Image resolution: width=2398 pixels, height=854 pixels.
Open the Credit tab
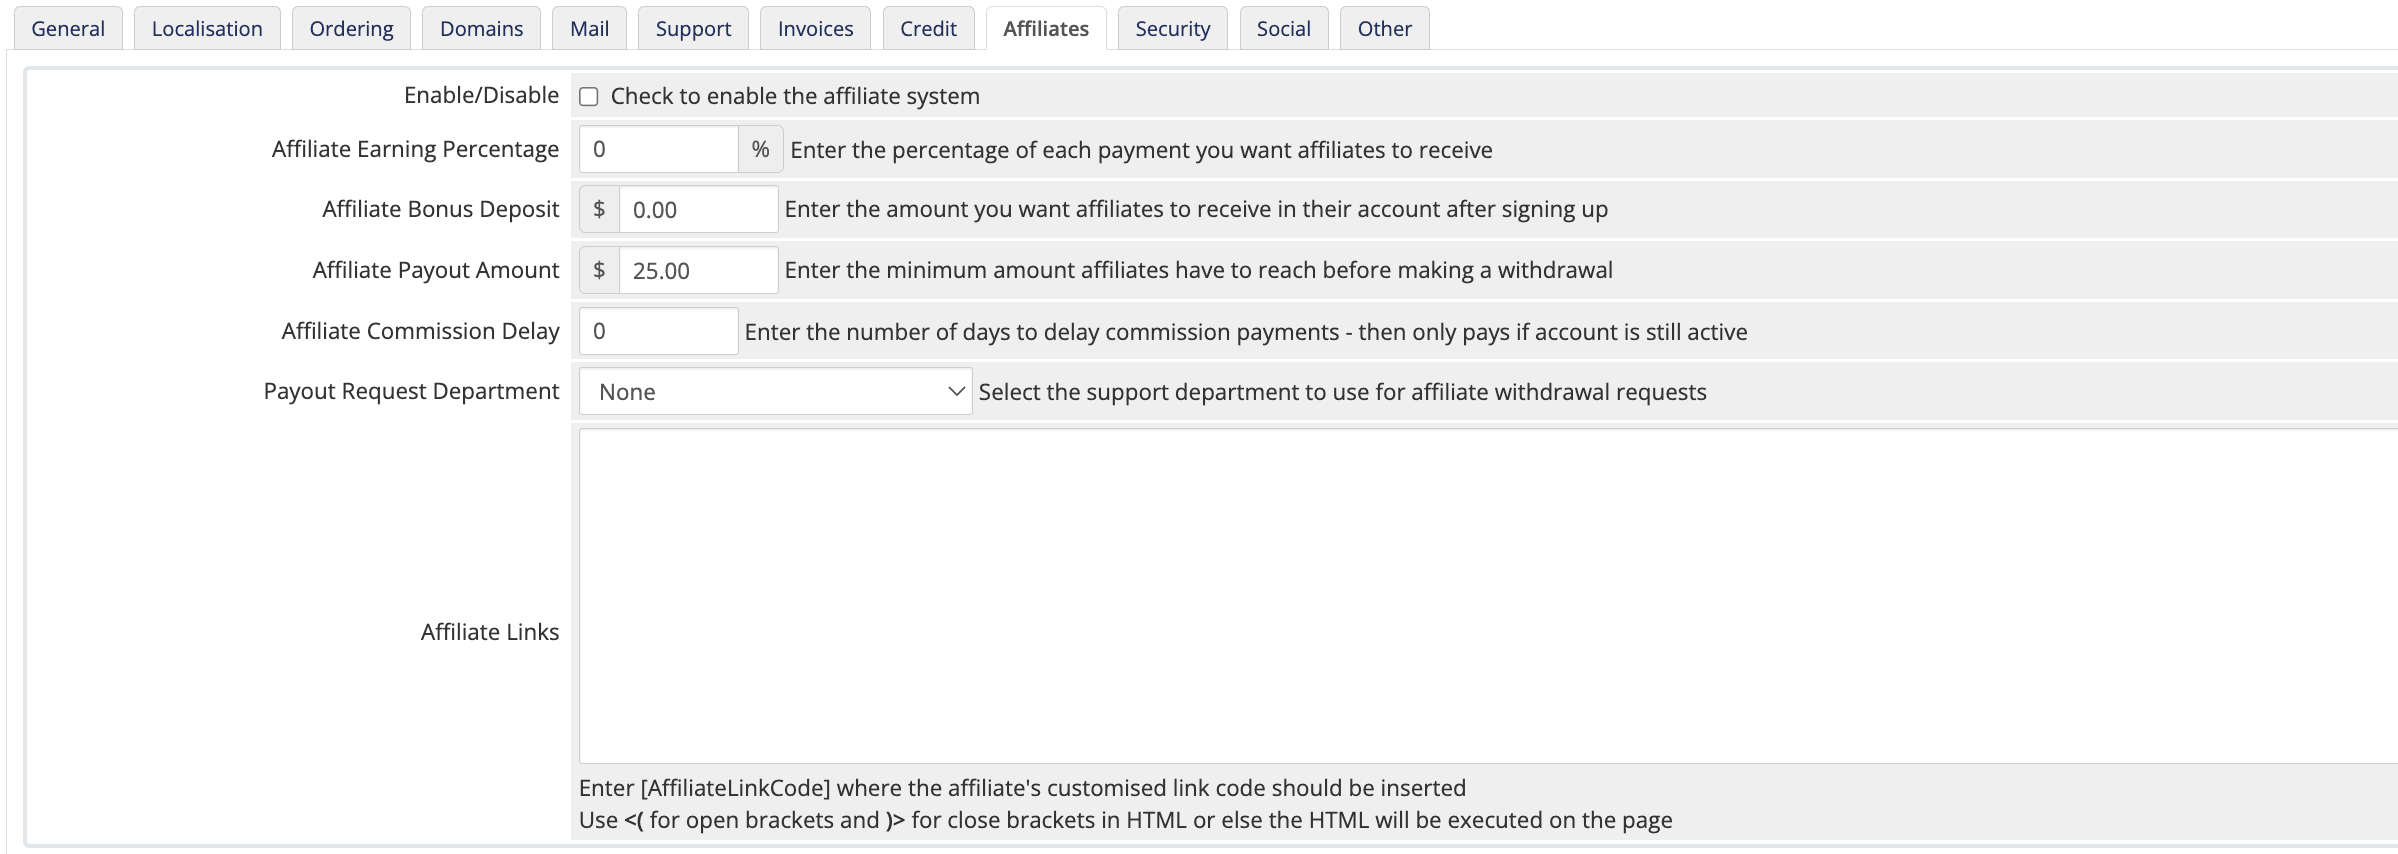[928, 28]
